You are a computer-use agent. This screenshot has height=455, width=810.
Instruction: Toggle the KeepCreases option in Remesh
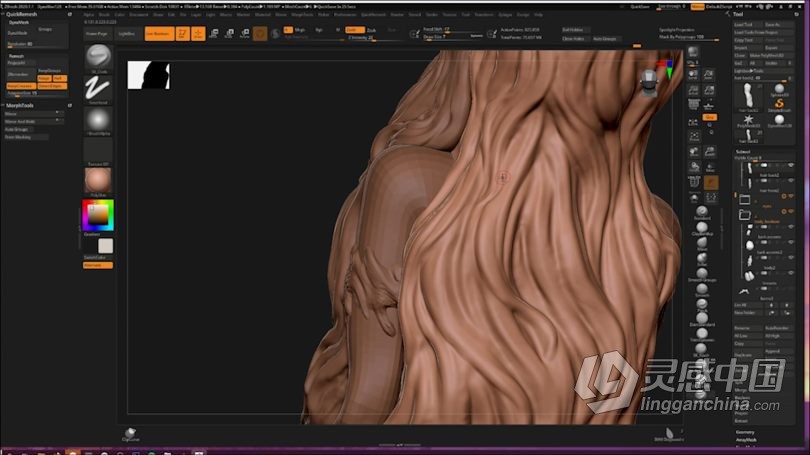click(x=21, y=86)
